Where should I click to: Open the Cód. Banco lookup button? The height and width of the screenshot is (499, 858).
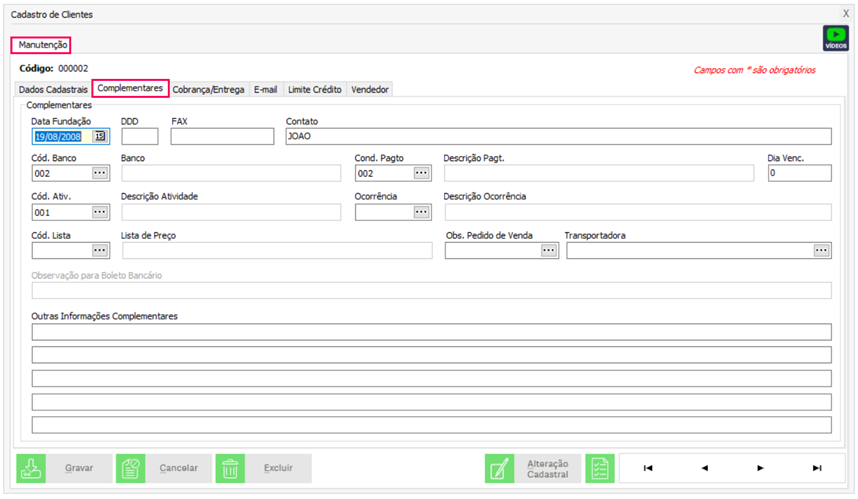[100, 173]
